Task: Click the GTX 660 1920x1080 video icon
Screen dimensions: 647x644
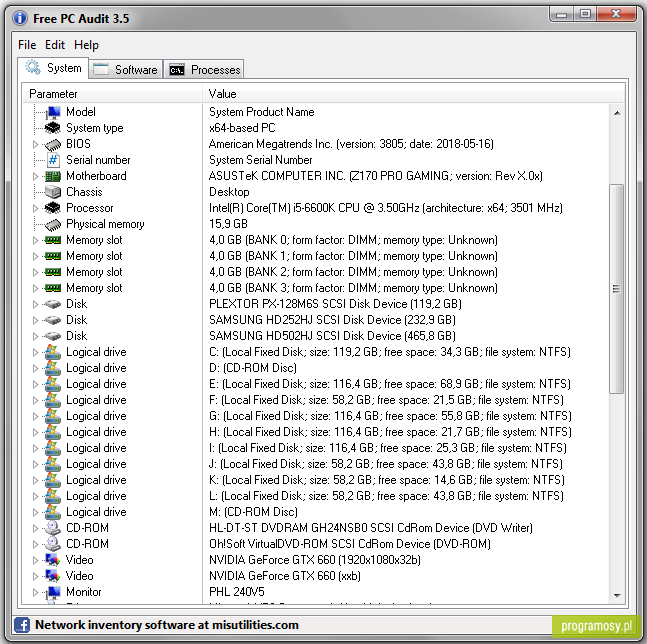Action: (53, 560)
